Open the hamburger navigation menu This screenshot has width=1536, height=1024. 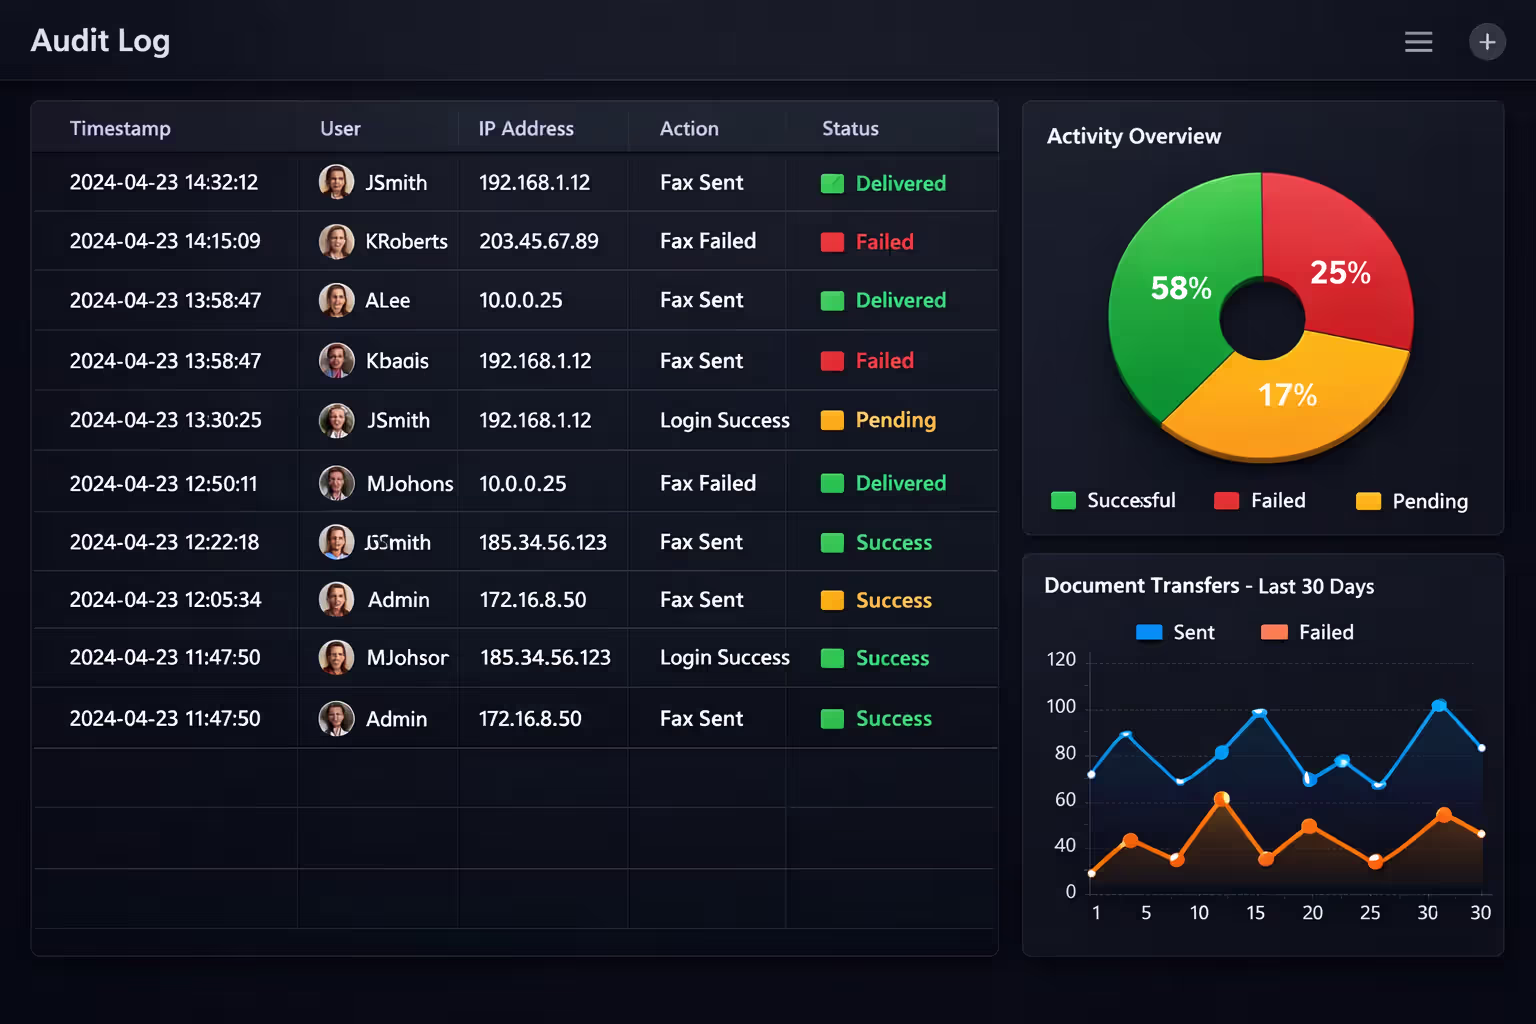pos(1418,42)
